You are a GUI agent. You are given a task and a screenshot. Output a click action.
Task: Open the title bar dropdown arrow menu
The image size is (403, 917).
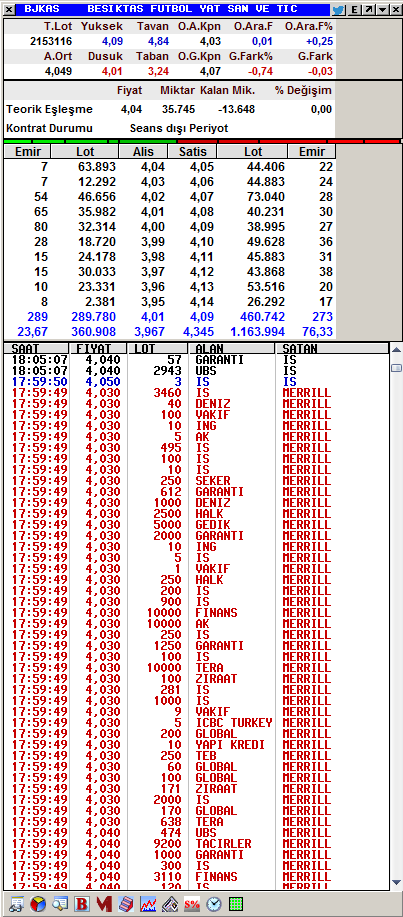pyautogui.click(x=381, y=9)
